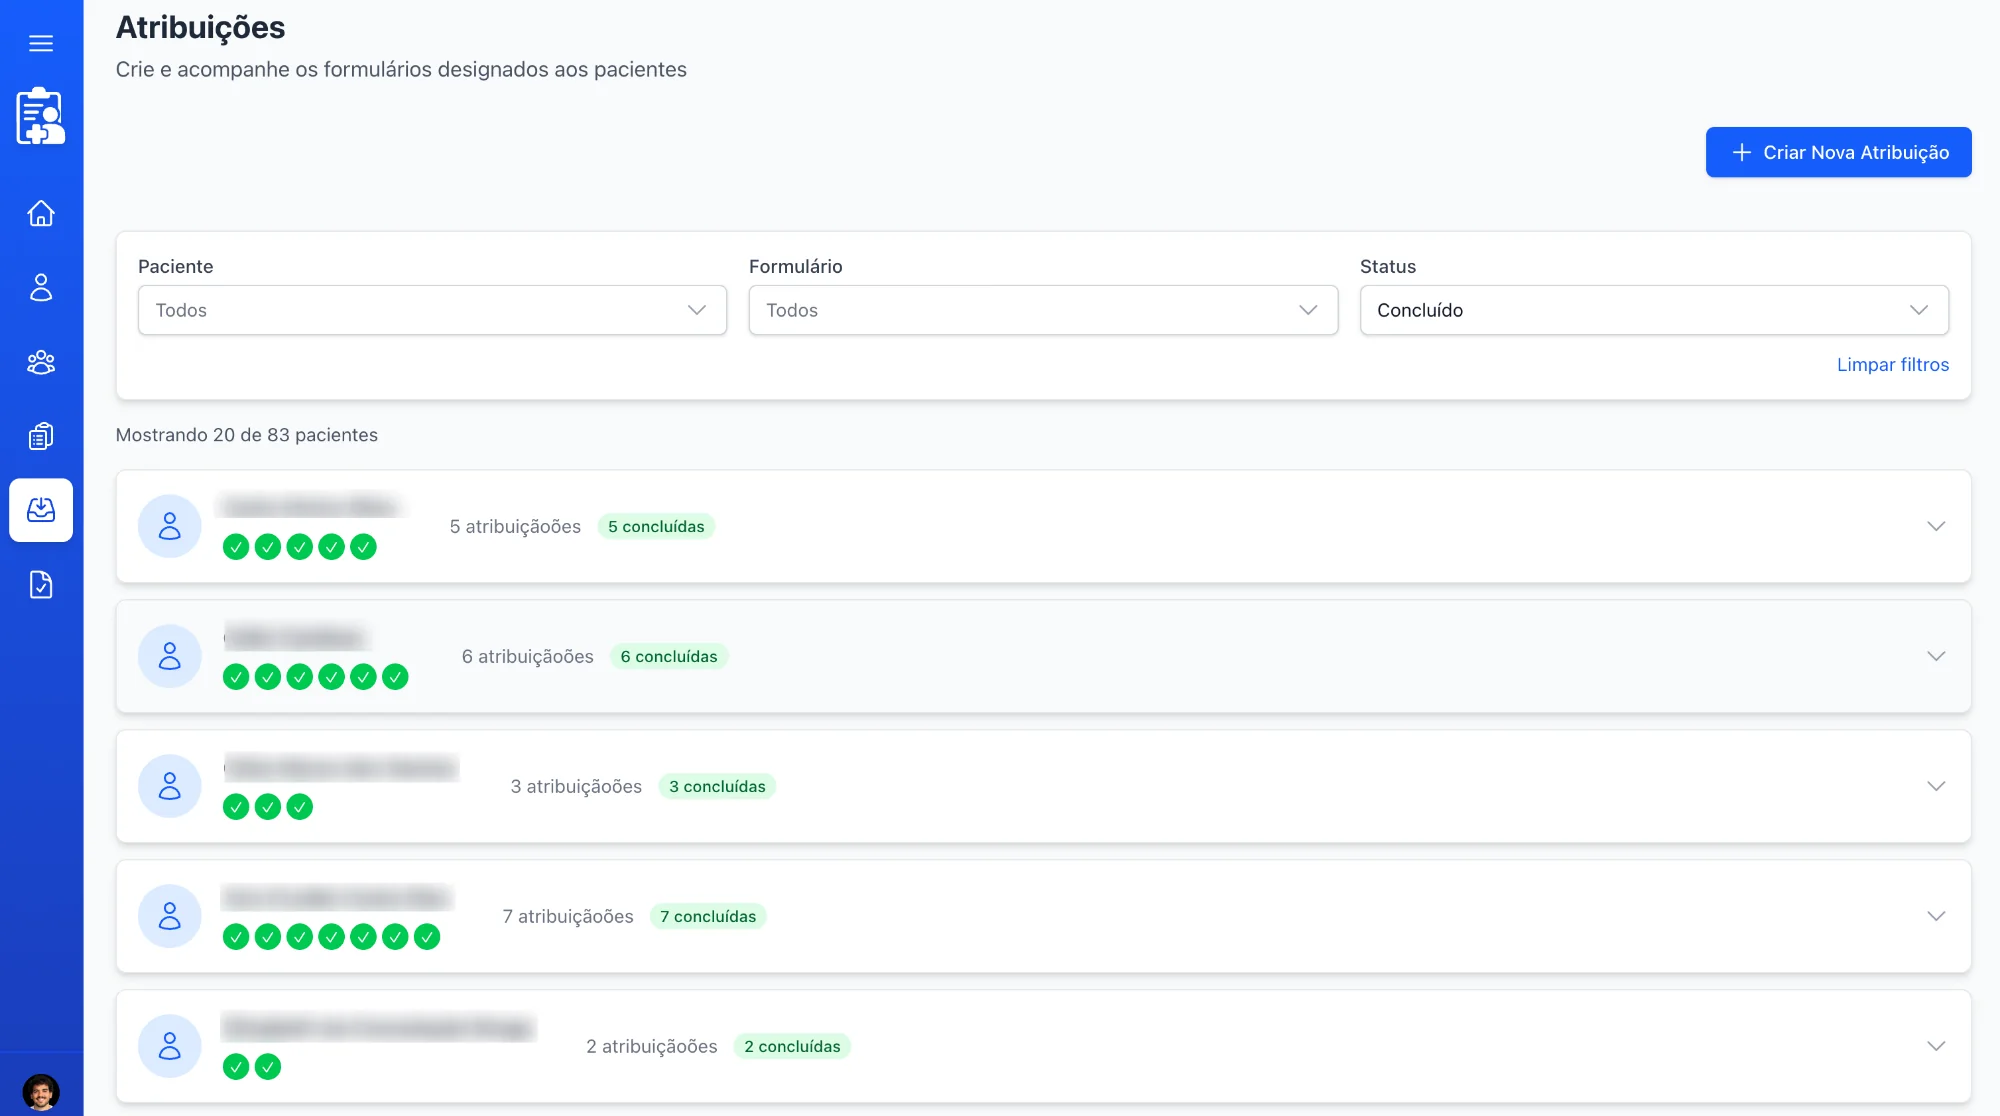Open the Paciente filter dropdown

coord(432,310)
